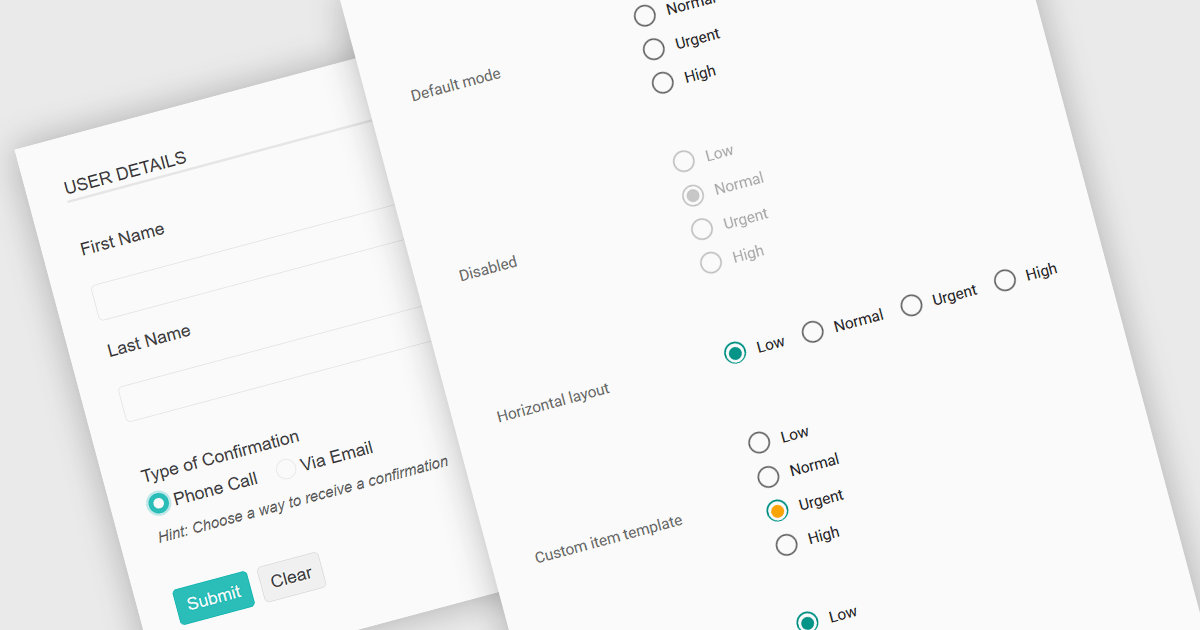Choose High in Horizontal layout group
The image size is (1200, 630).
pyautogui.click(x=1004, y=280)
